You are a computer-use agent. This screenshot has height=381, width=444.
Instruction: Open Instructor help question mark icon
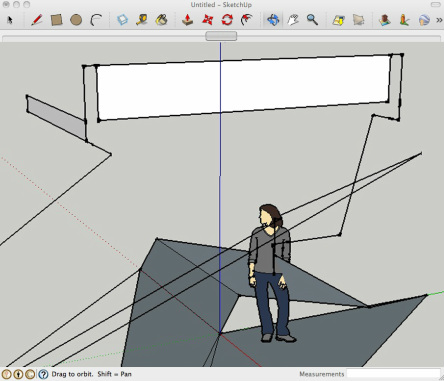click(43, 374)
